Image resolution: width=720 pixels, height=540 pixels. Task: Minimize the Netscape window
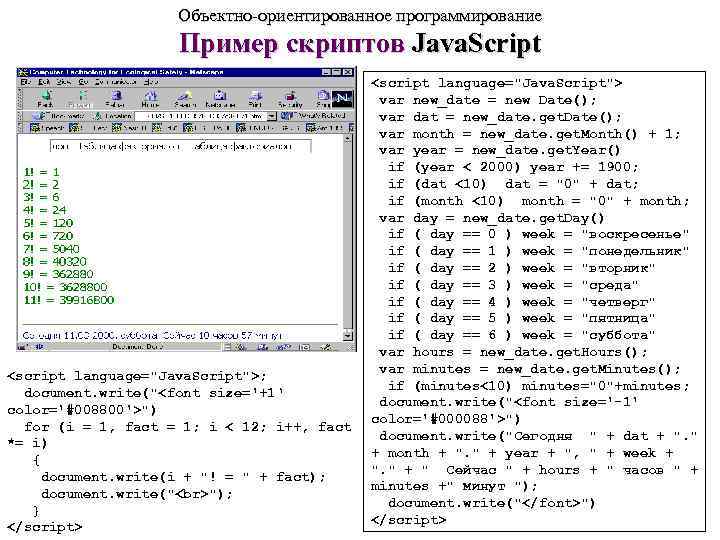tap(326, 72)
